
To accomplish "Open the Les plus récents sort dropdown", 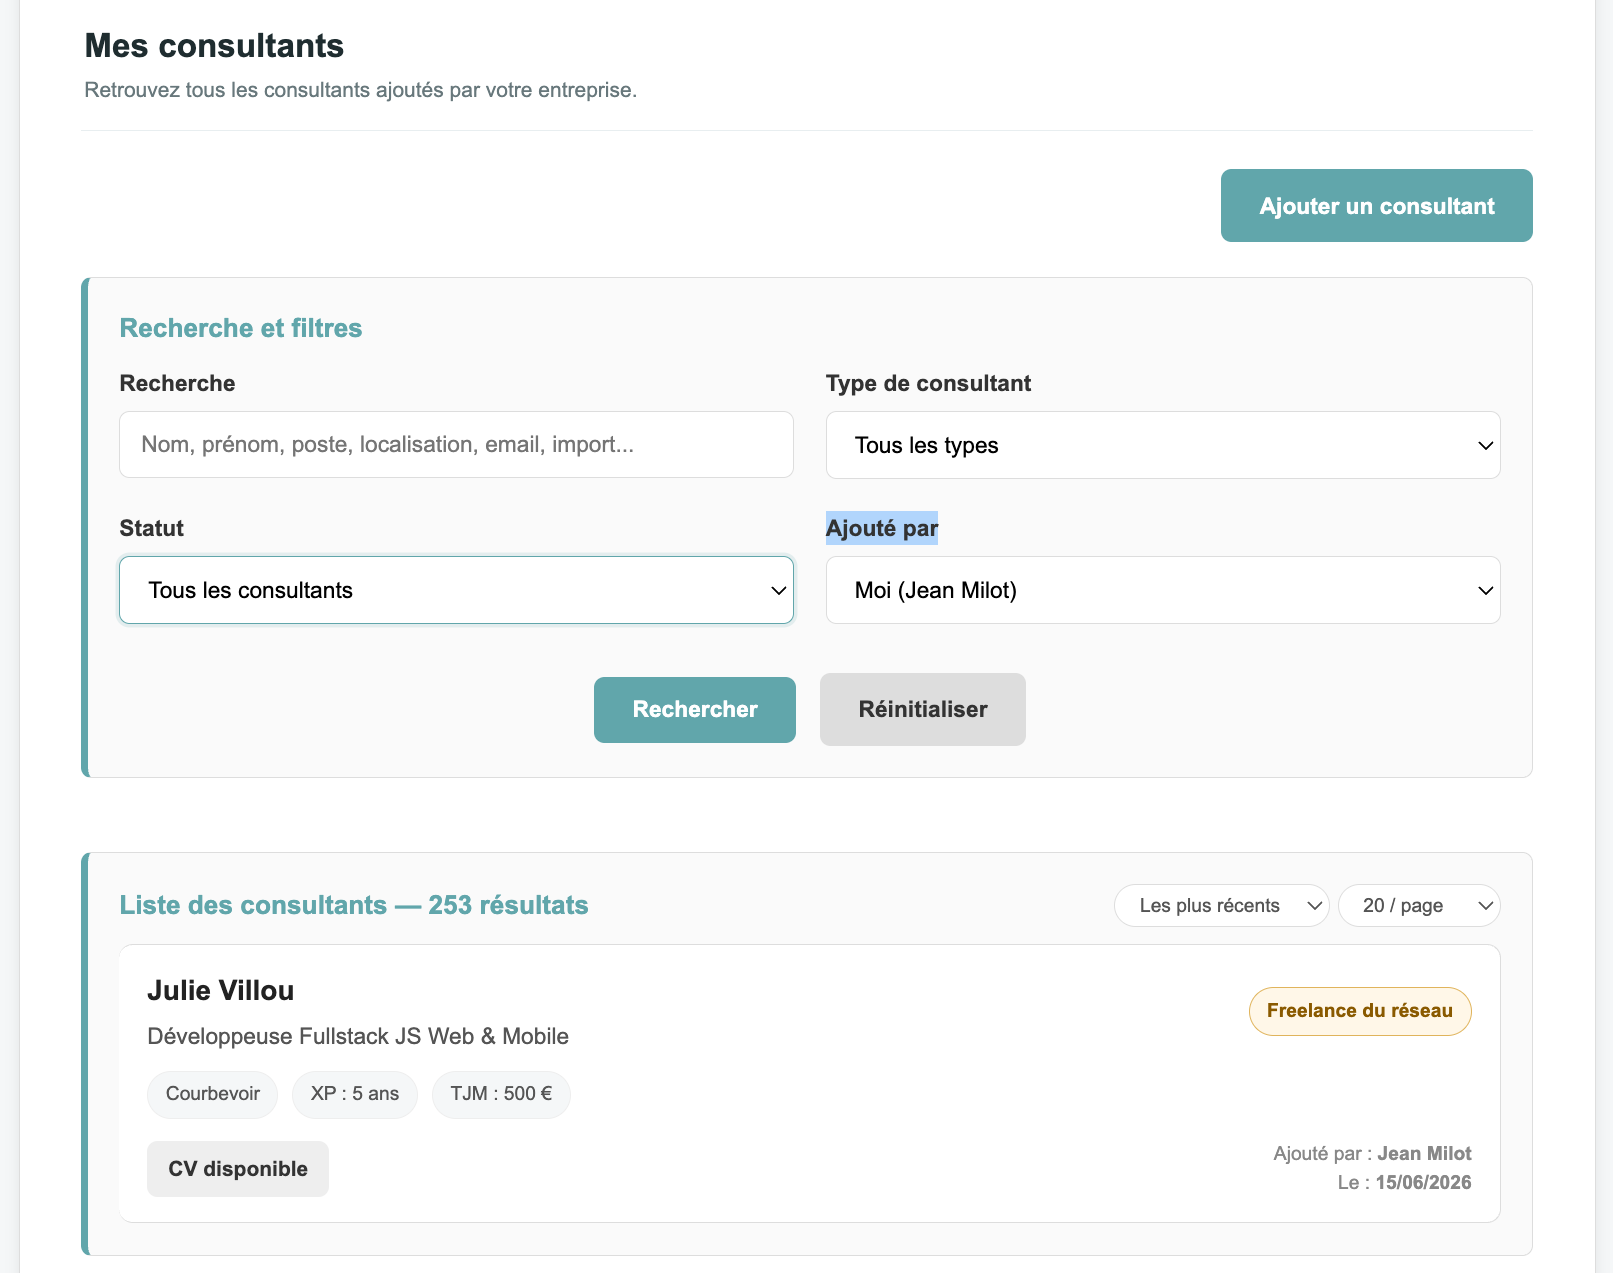I will pos(1222,906).
